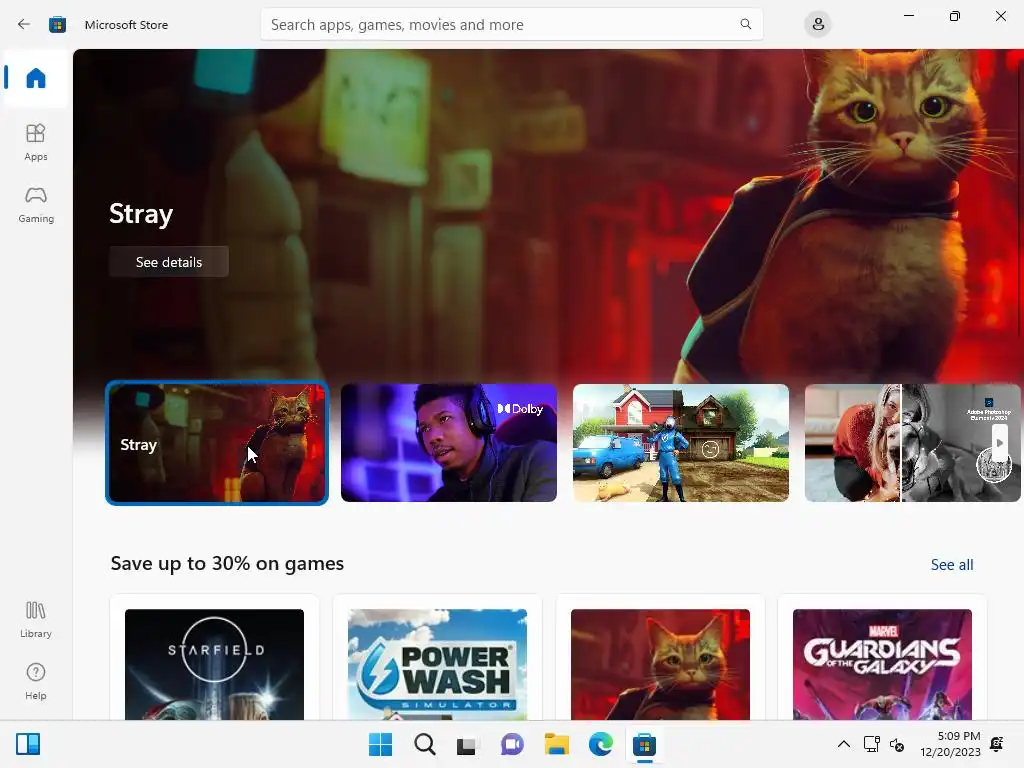Click Microsoft Store taskbar icon
Screen dimensions: 1024x768
[645, 744]
